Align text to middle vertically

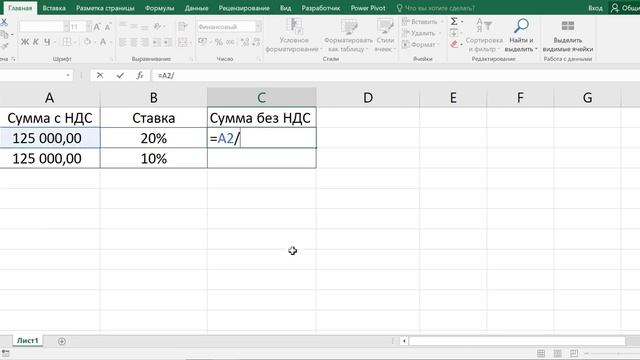[134, 27]
